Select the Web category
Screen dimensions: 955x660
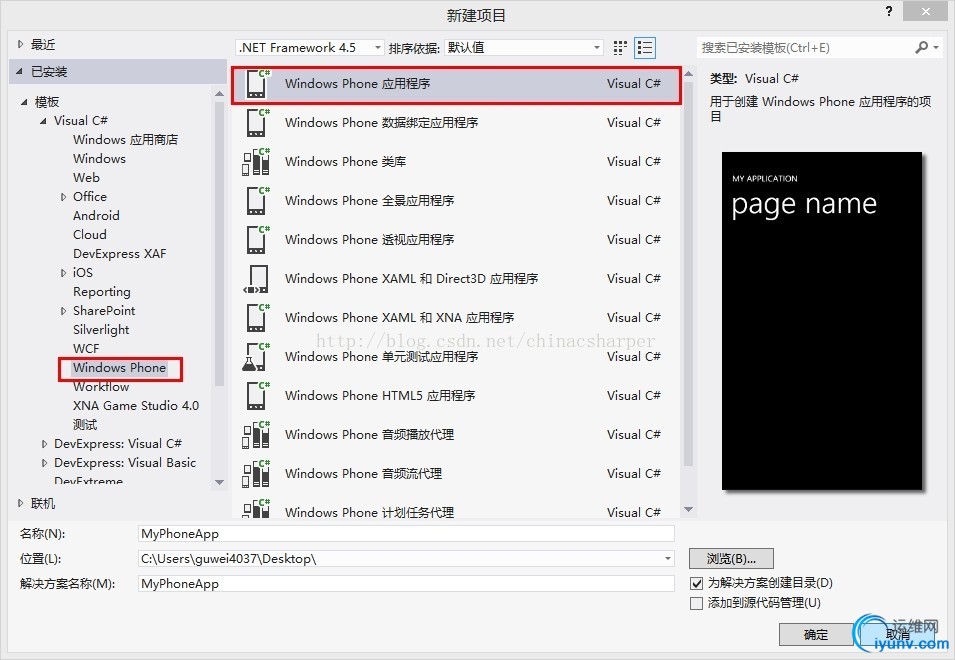(x=86, y=178)
